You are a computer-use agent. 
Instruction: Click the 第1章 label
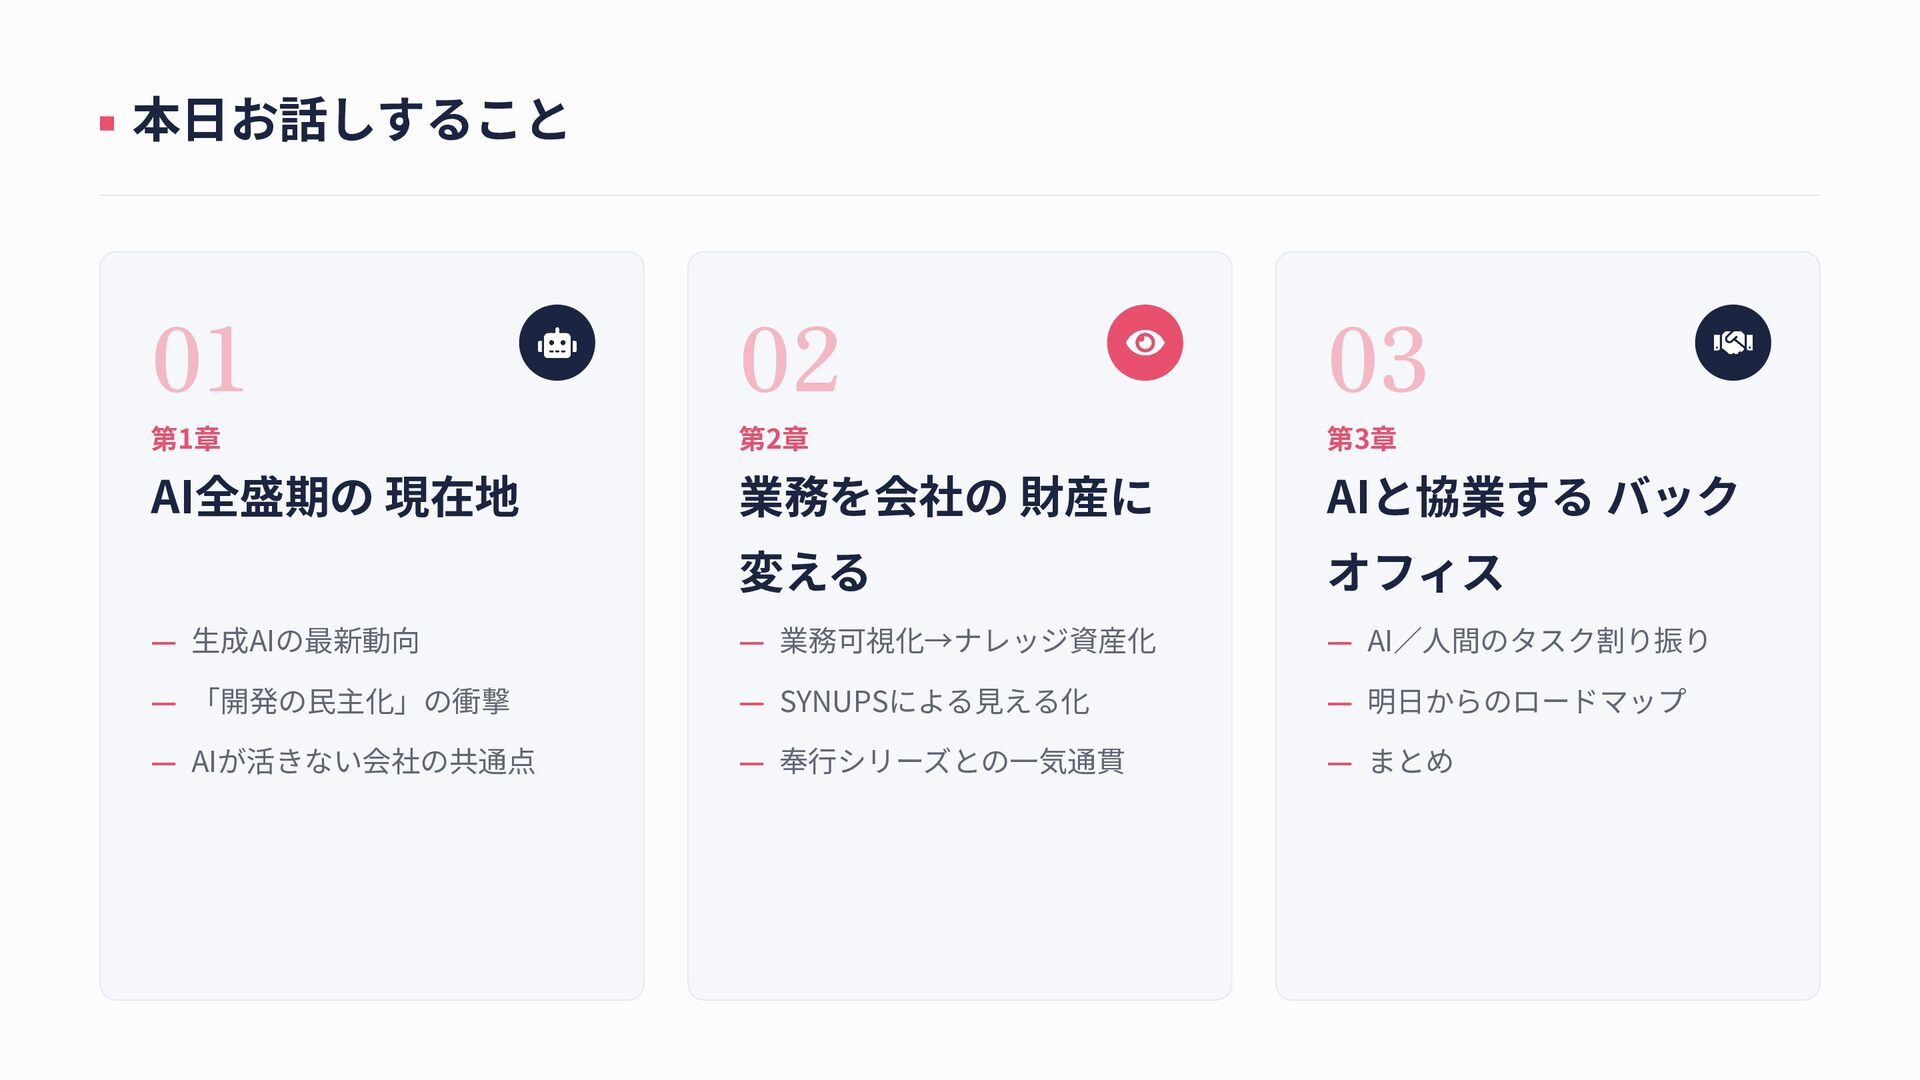185,438
